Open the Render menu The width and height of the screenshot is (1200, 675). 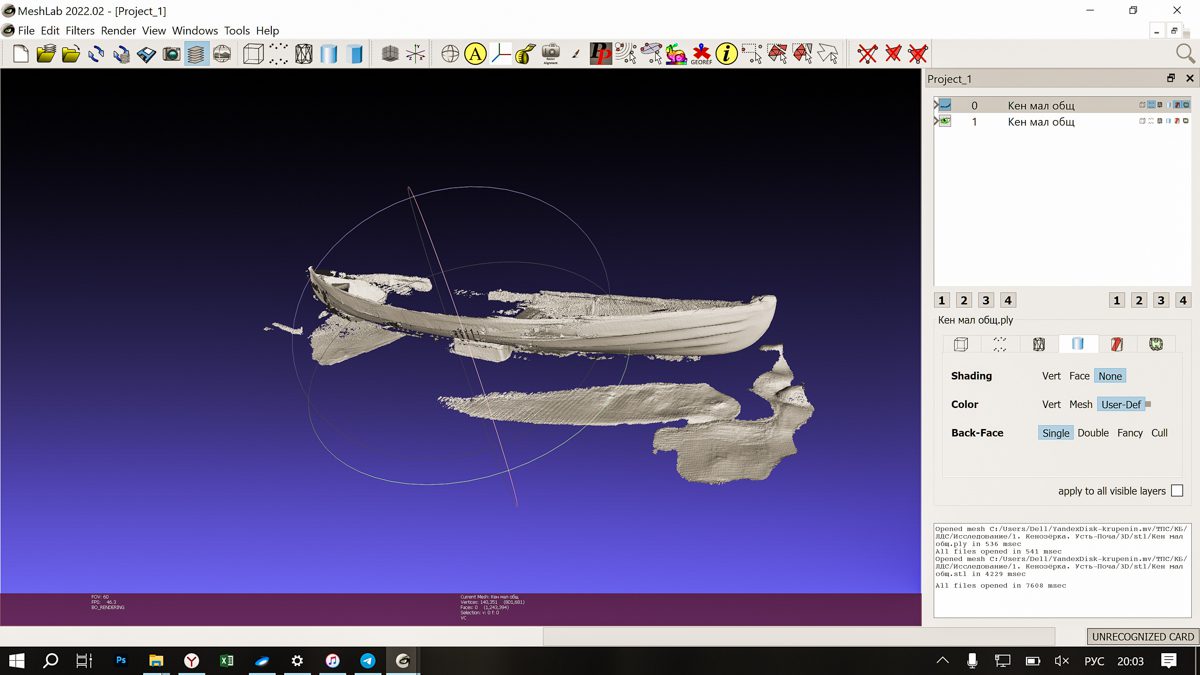click(118, 31)
